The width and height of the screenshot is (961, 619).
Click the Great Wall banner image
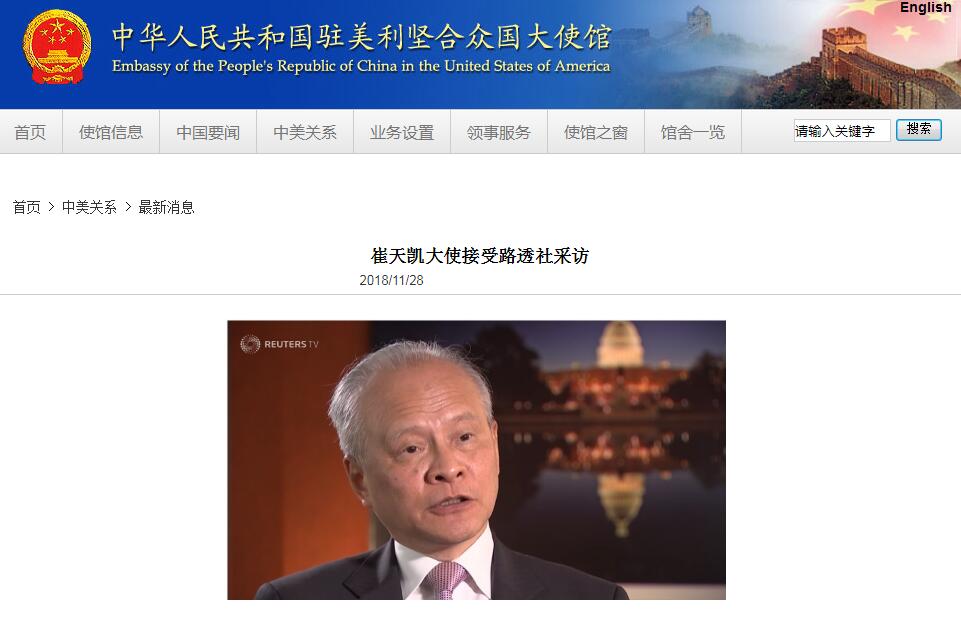pos(791,55)
